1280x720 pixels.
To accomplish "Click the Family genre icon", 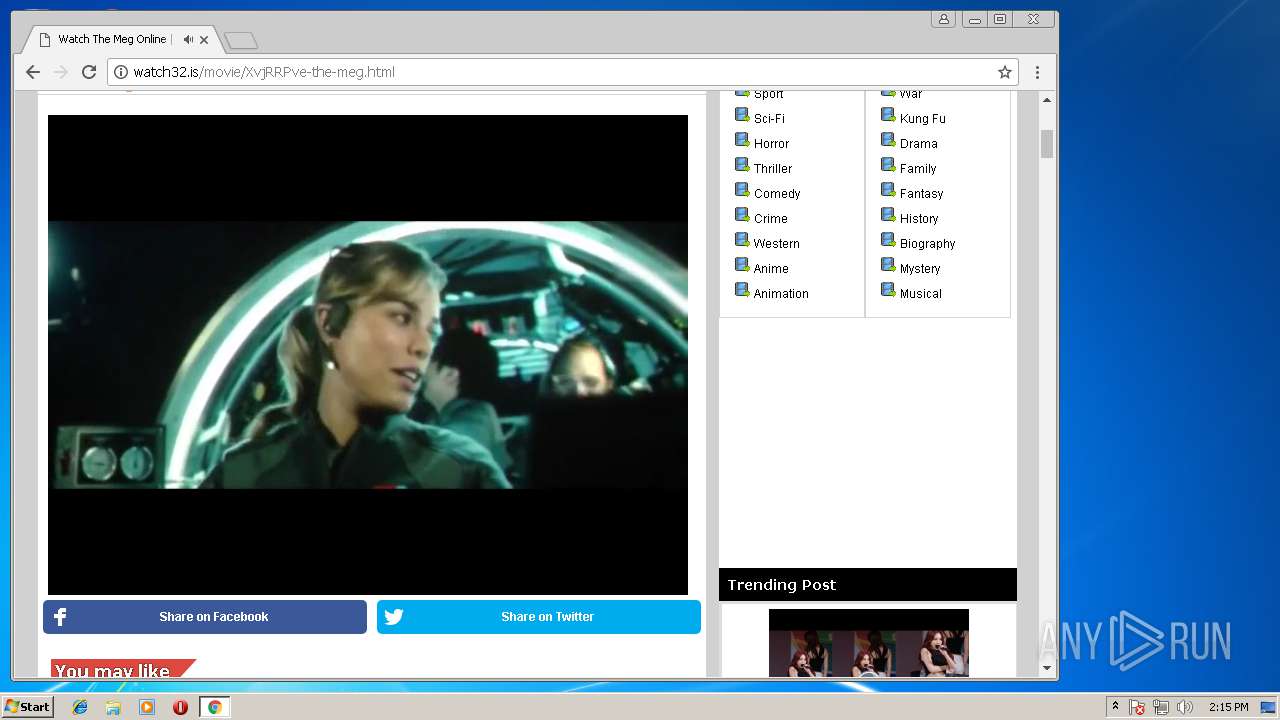I will [x=888, y=165].
